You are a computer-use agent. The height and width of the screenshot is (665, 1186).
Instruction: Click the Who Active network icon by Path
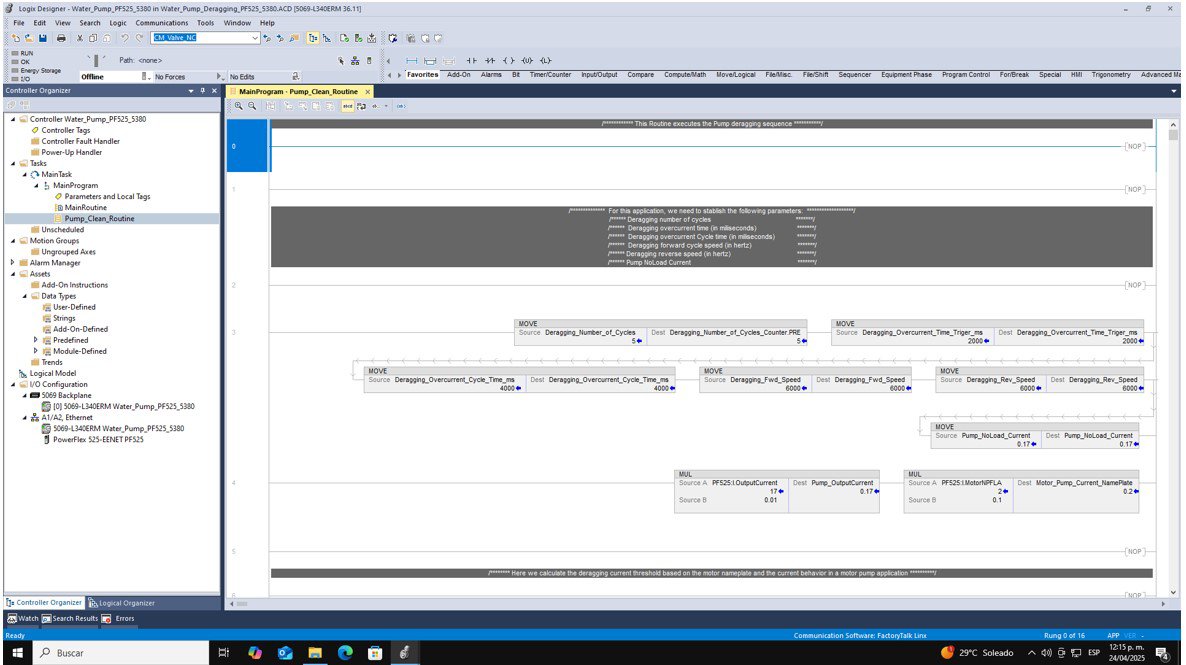click(x=355, y=61)
